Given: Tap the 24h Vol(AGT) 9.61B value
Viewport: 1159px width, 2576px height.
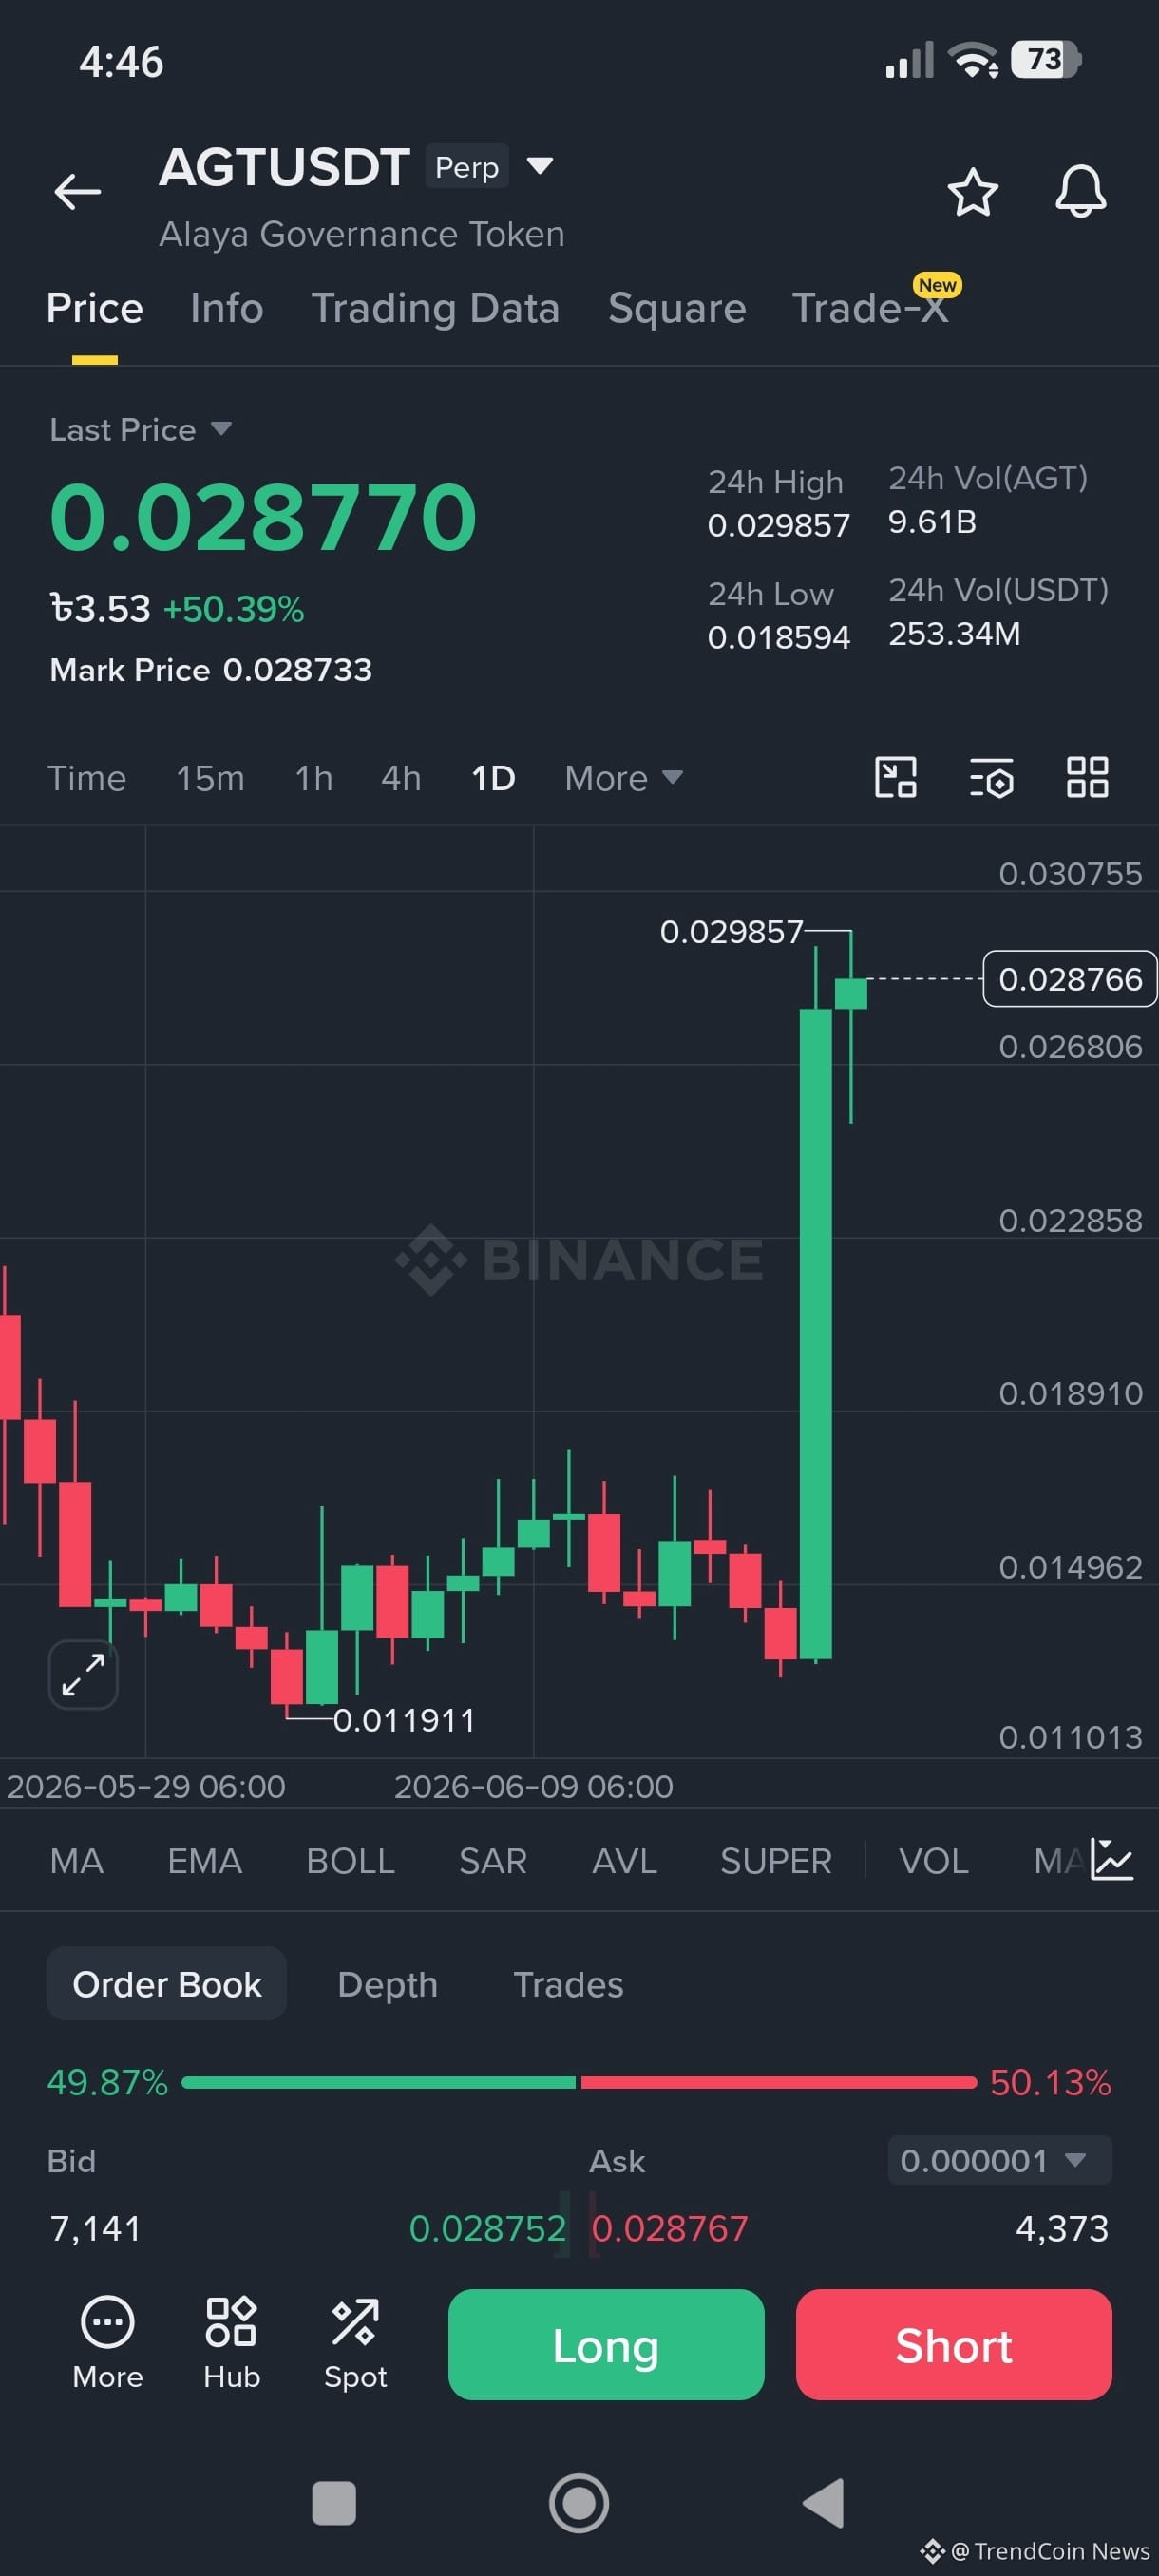Looking at the screenshot, I should click(932, 522).
